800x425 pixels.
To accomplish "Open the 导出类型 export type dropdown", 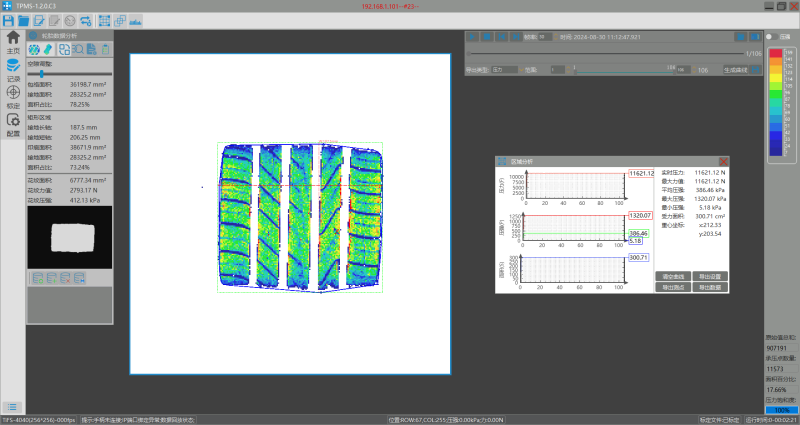I will 505,69.
